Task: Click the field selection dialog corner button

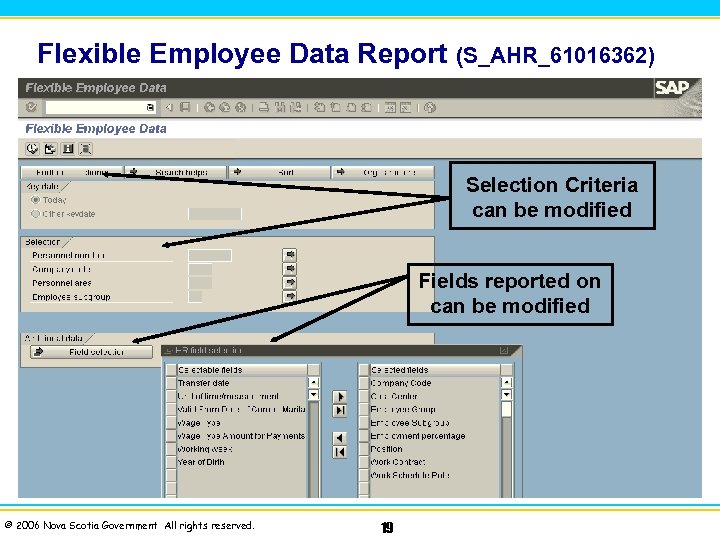Action: (x=504, y=351)
